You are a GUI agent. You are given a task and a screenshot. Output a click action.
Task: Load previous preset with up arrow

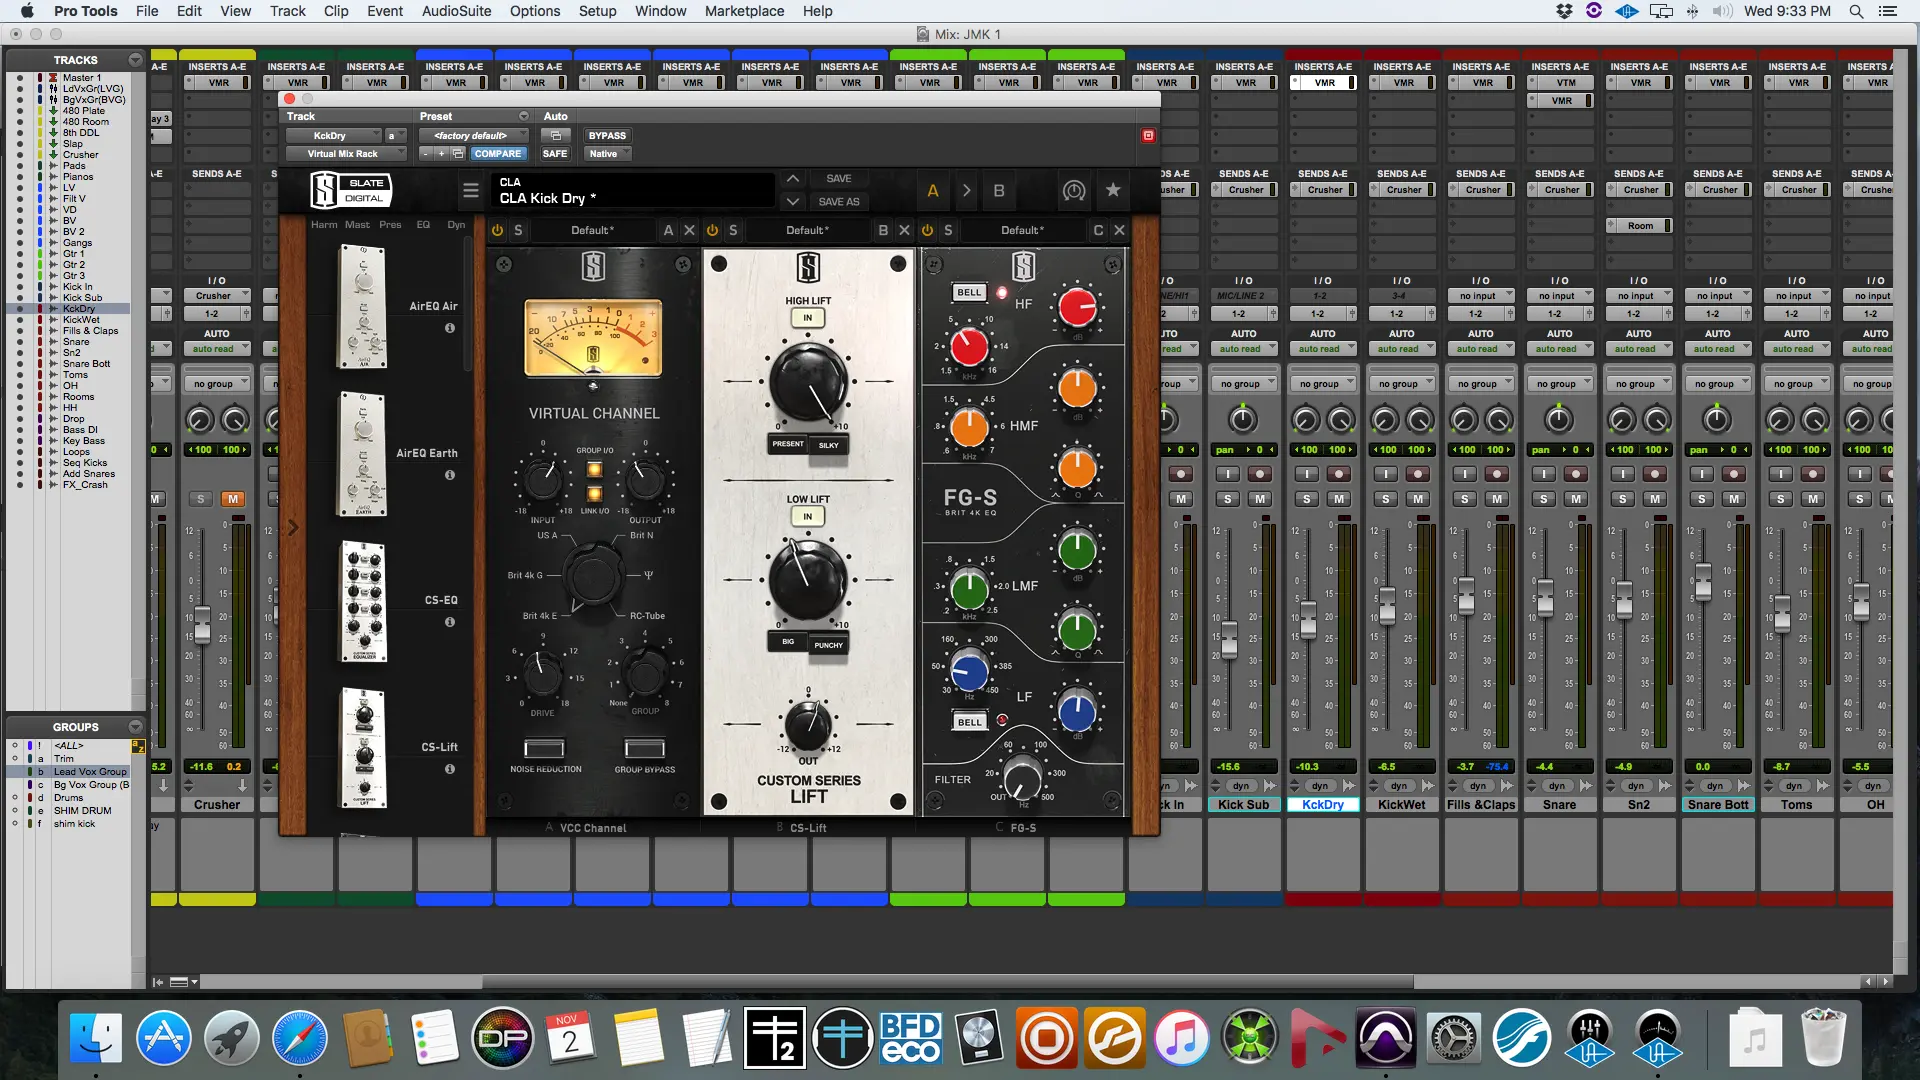[x=792, y=179]
